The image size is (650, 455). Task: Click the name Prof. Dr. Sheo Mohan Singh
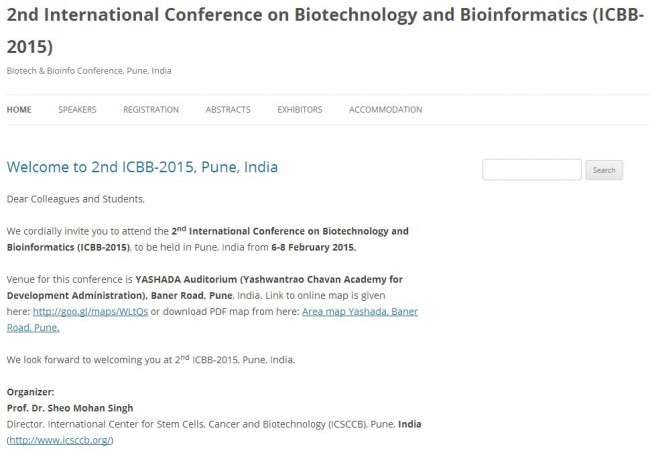coord(69,408)
